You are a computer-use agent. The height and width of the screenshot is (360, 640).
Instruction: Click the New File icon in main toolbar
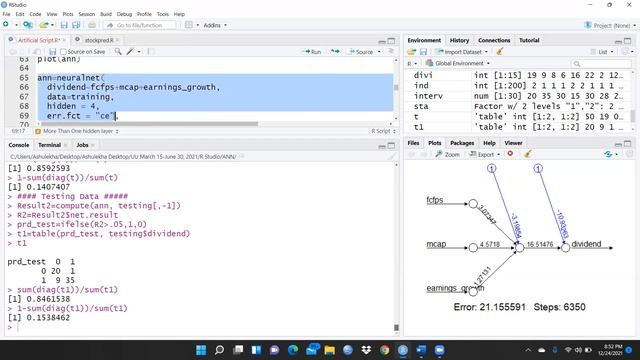point(6,25)
